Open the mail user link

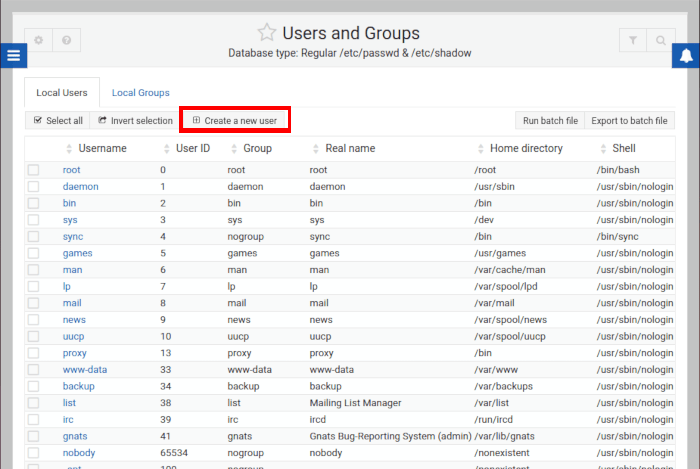click(72, 303)
